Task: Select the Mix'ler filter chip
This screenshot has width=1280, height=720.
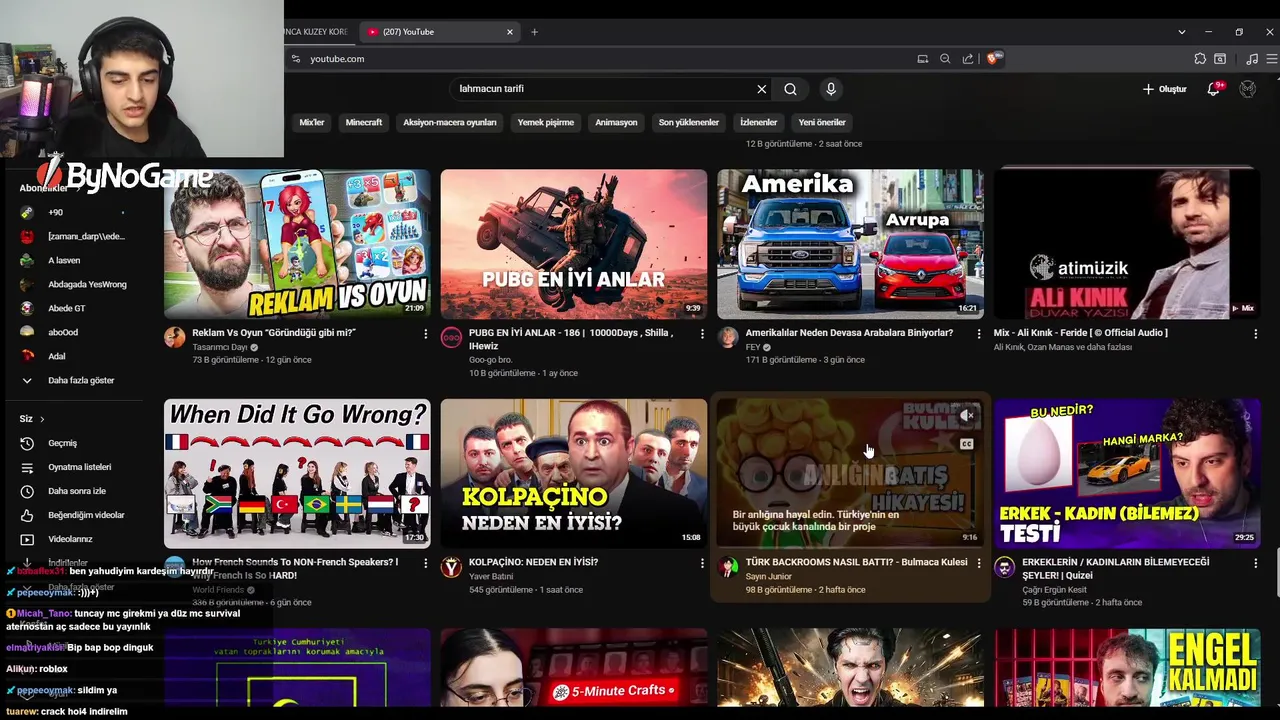Action: 312,122
